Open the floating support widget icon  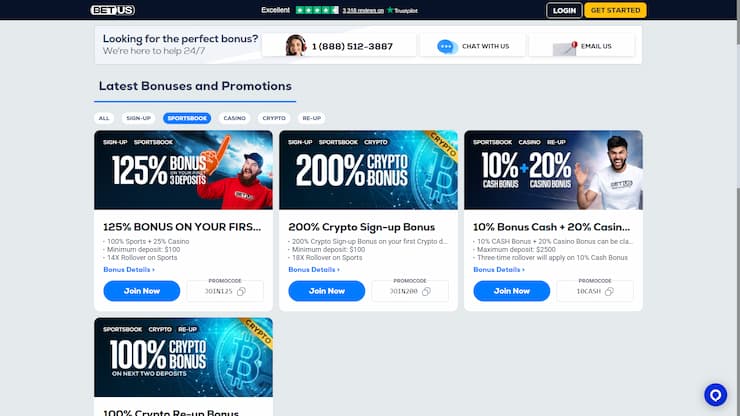(715, 395)
